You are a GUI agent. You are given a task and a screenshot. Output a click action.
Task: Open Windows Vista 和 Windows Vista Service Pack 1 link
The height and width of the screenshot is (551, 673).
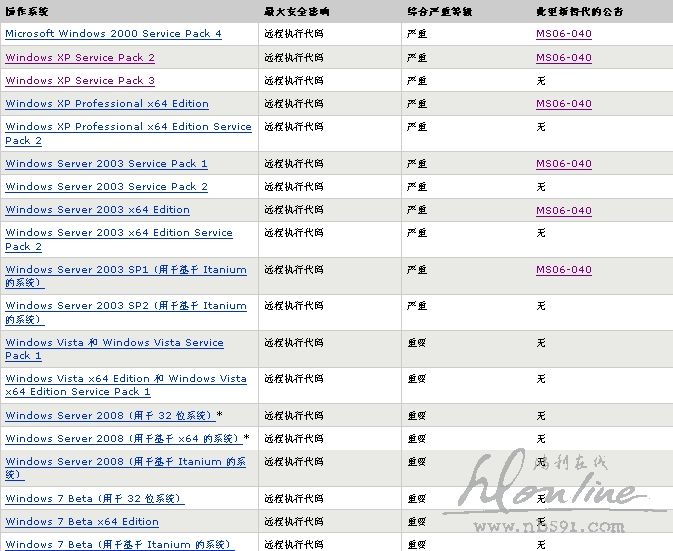coord(114,349)
